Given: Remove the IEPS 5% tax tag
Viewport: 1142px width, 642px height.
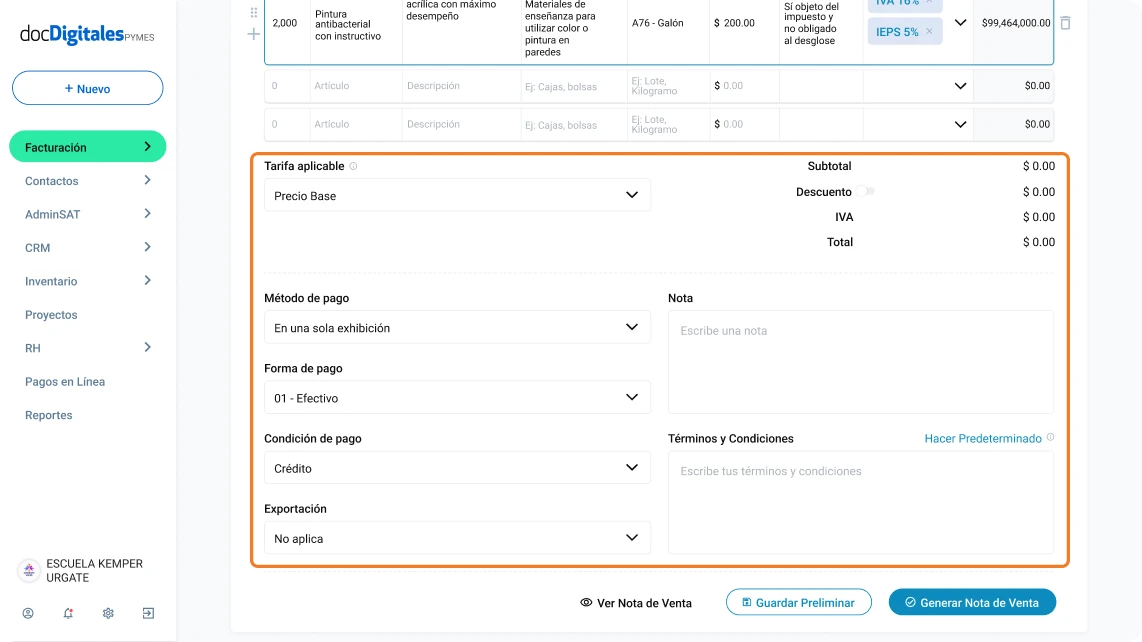Looking at the screenshot, I should point(929,32).
